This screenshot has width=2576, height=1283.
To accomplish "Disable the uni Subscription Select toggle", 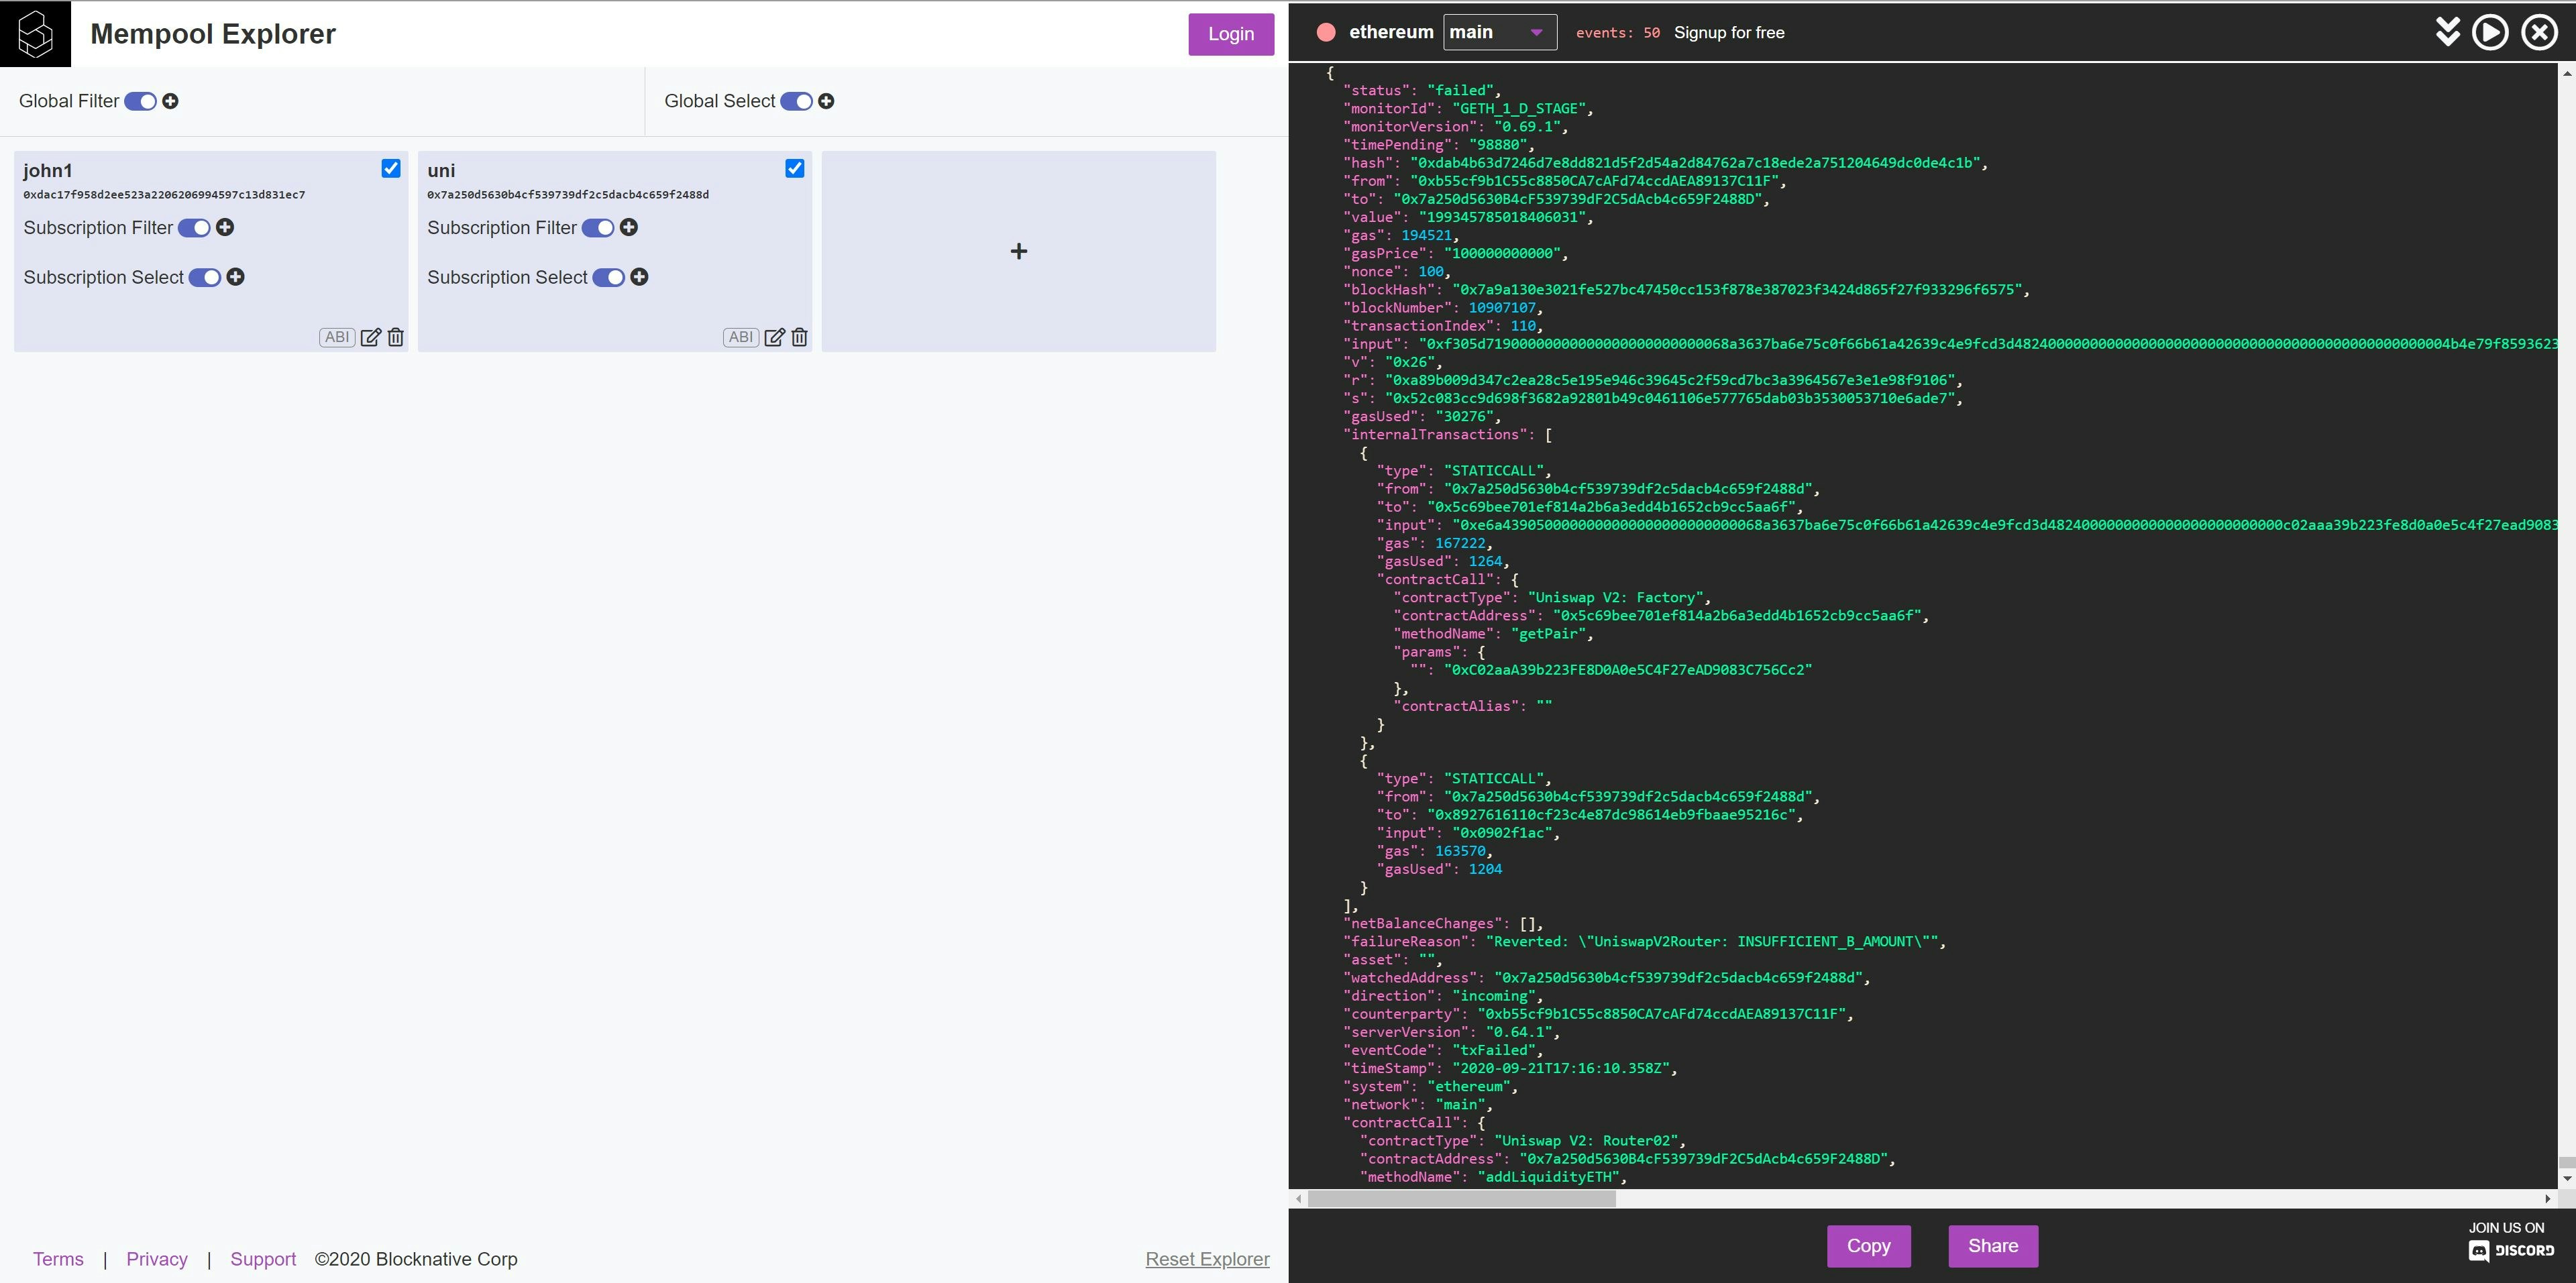I will pyautogui.click(x=608, y=277).
